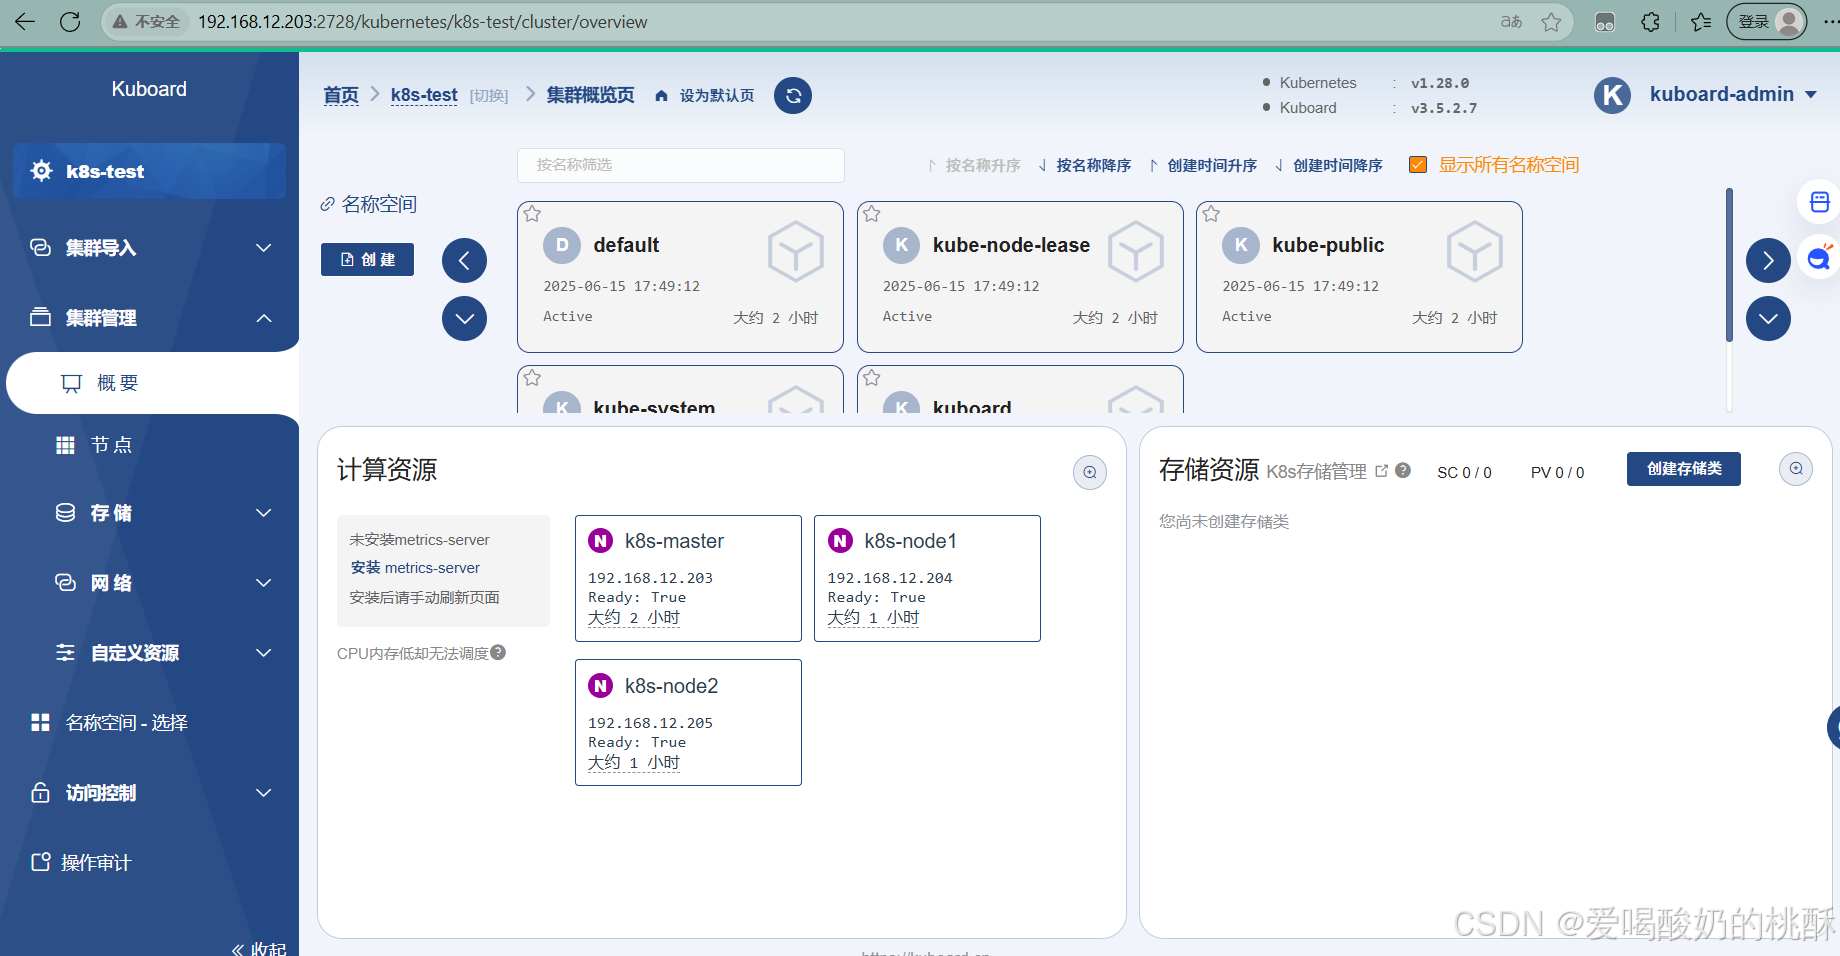Click the home icon before 设为默认页
Viewport: 1840px width, 956px height.
[661, 96]
